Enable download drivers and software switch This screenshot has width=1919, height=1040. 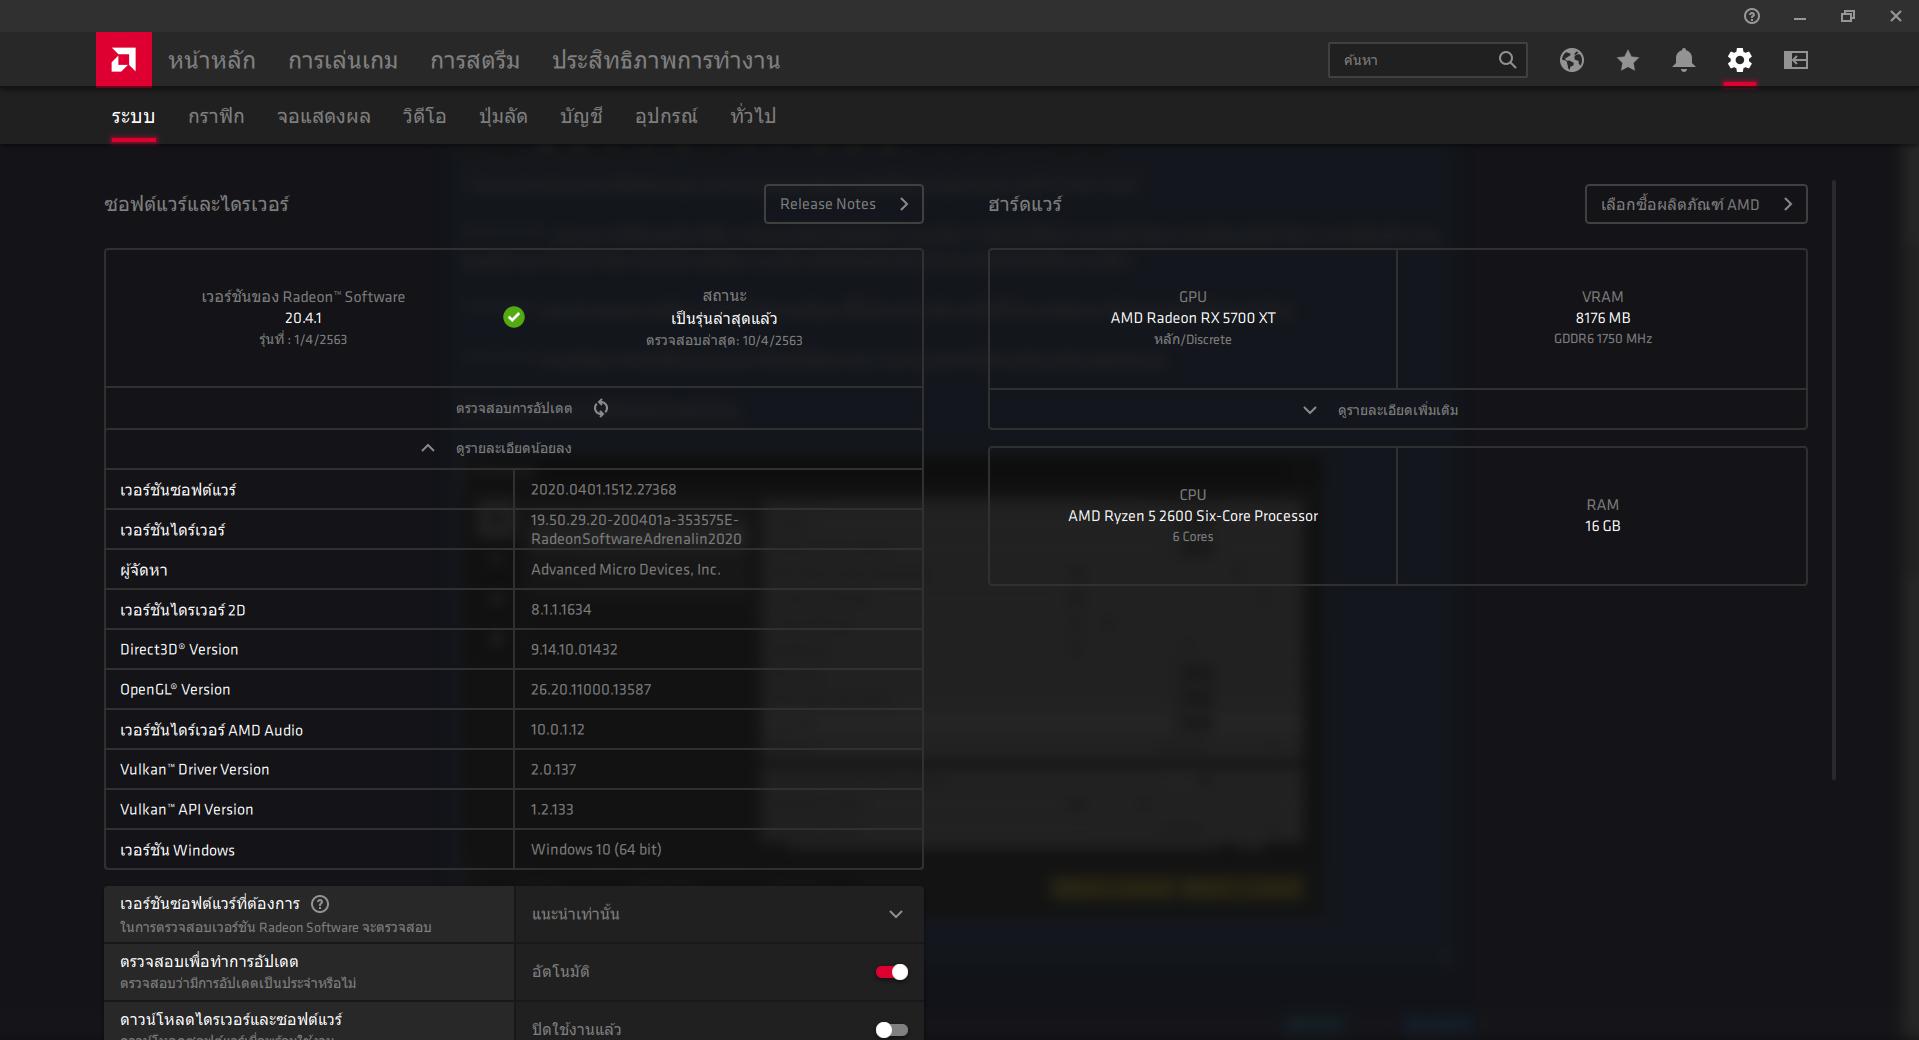pos(892,1030)
